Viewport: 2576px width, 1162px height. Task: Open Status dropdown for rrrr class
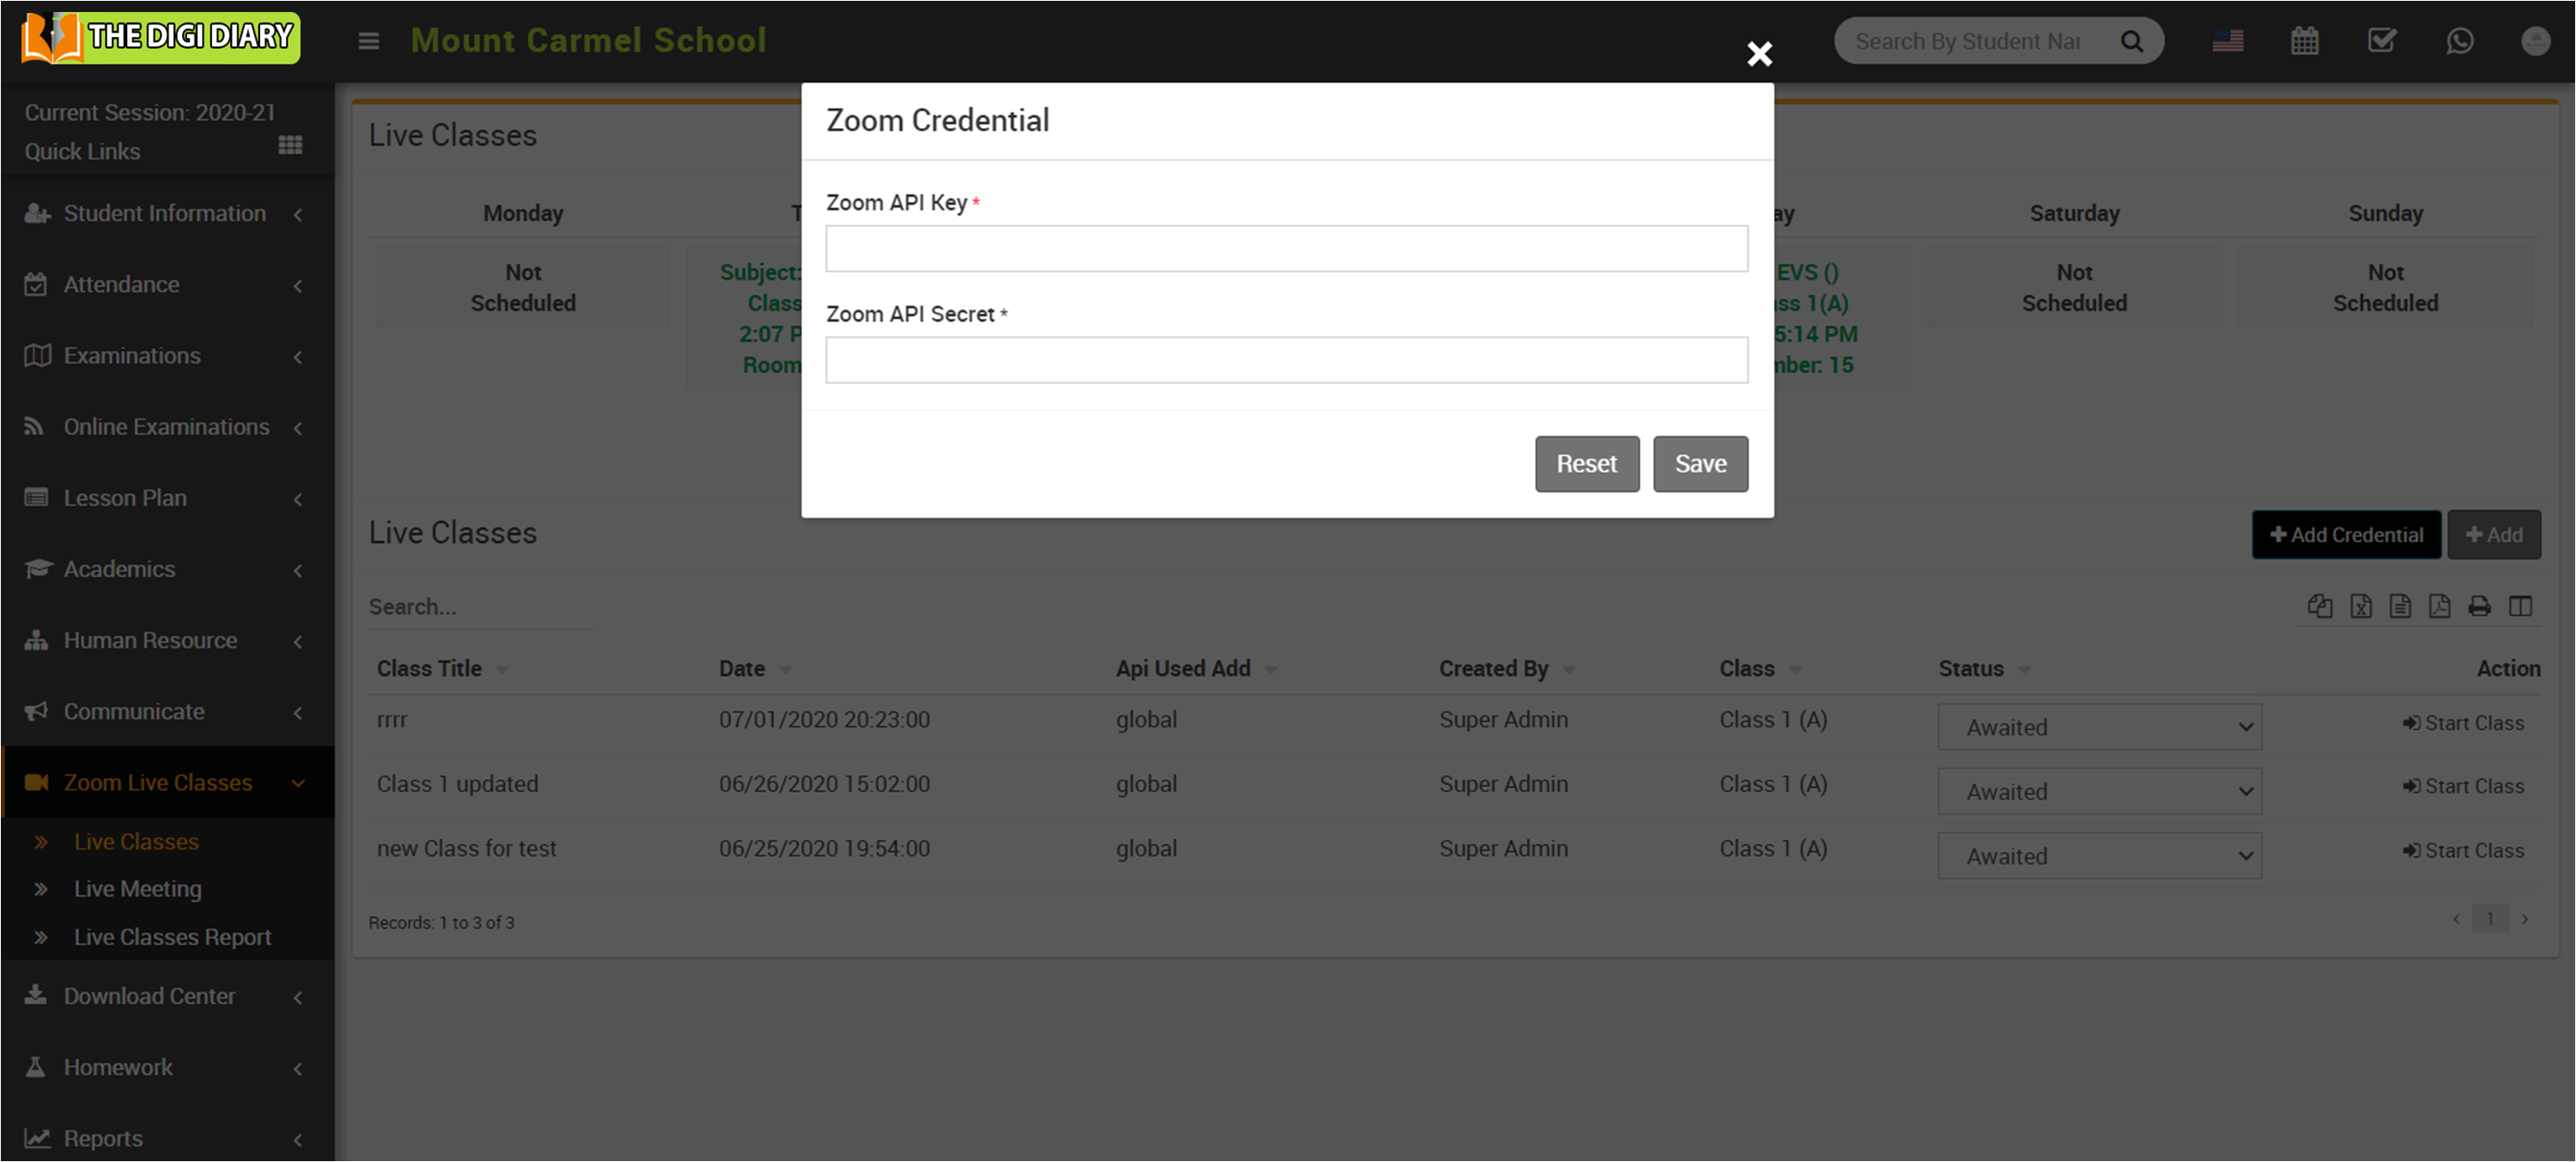point(2099,727)
